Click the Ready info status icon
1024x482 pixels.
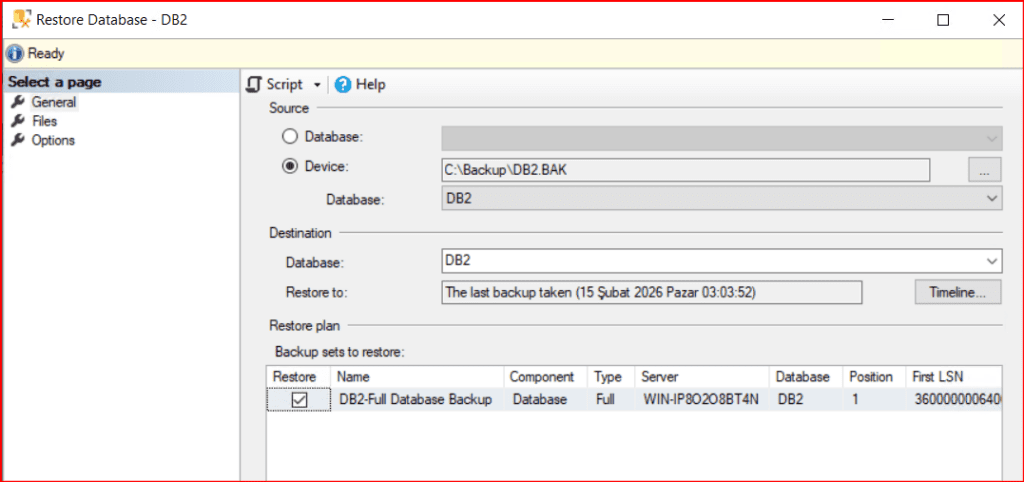(14, 54)
